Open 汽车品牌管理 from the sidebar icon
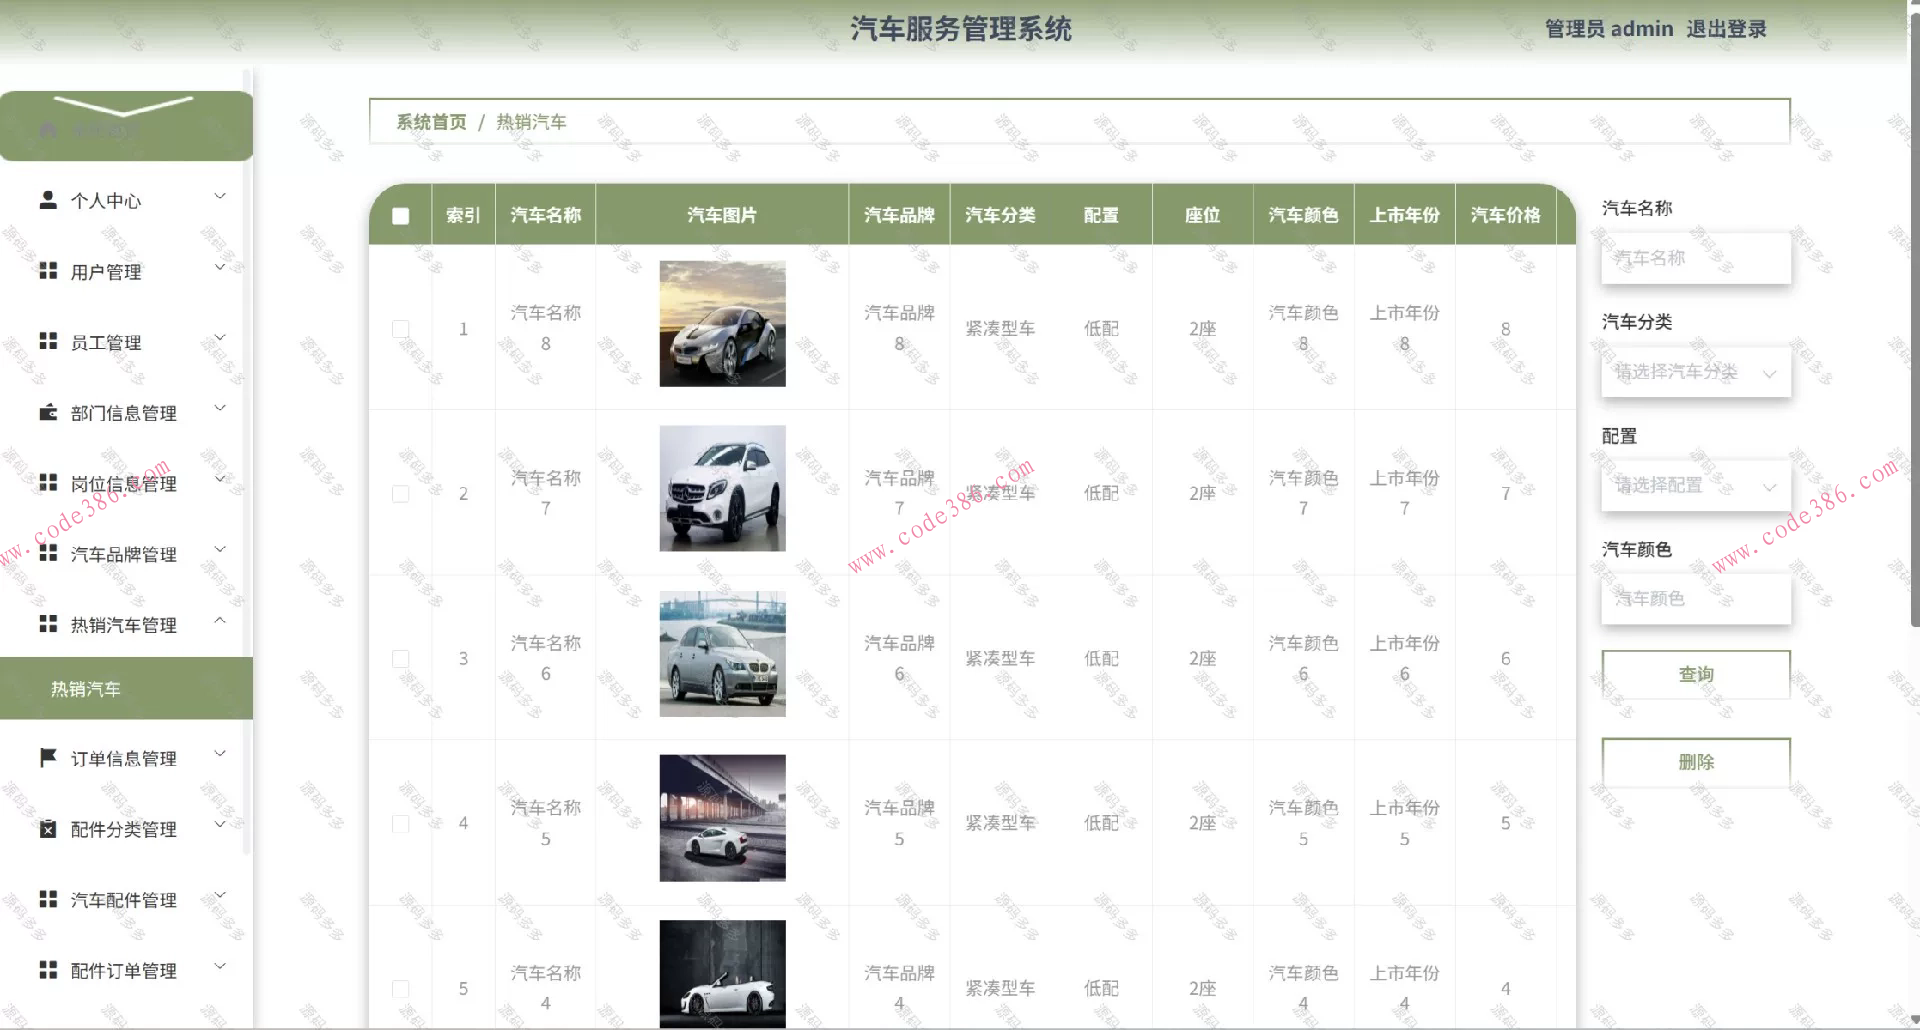 click(x=47, y=553)
